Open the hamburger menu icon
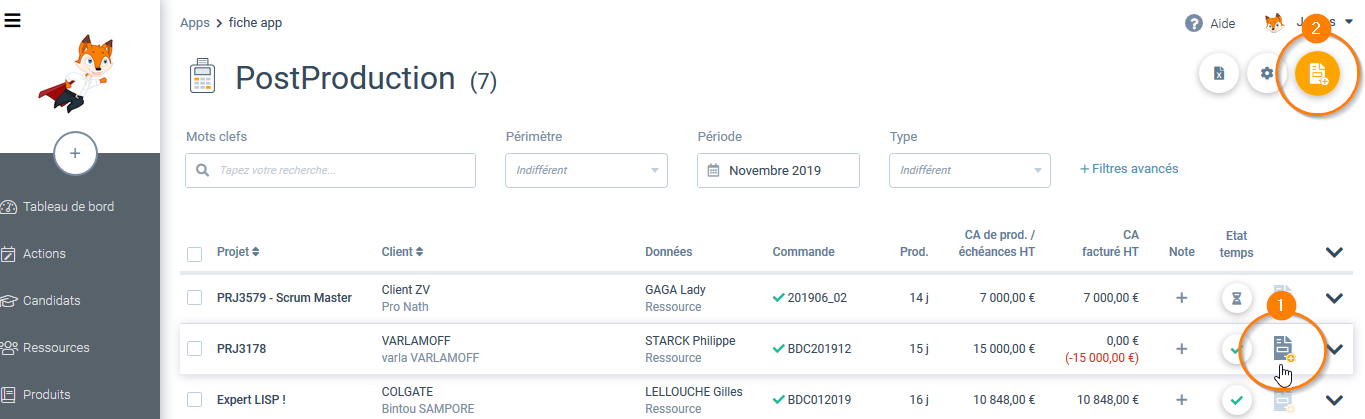The height and width of the screenshot is (419, 1365). click(x=13, y=19)
